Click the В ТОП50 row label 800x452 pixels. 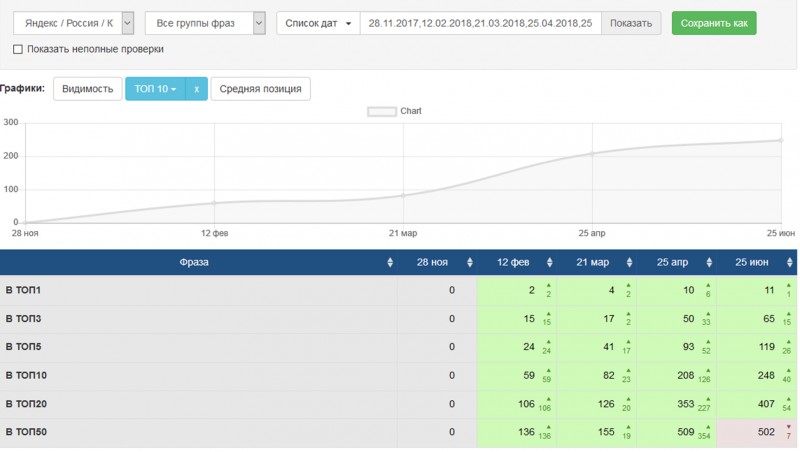point(26,432)
